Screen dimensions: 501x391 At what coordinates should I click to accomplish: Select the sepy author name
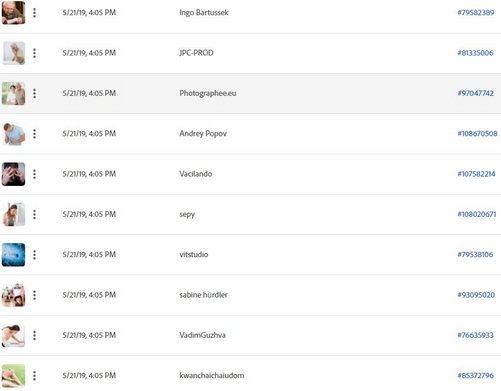coord(187,215)
